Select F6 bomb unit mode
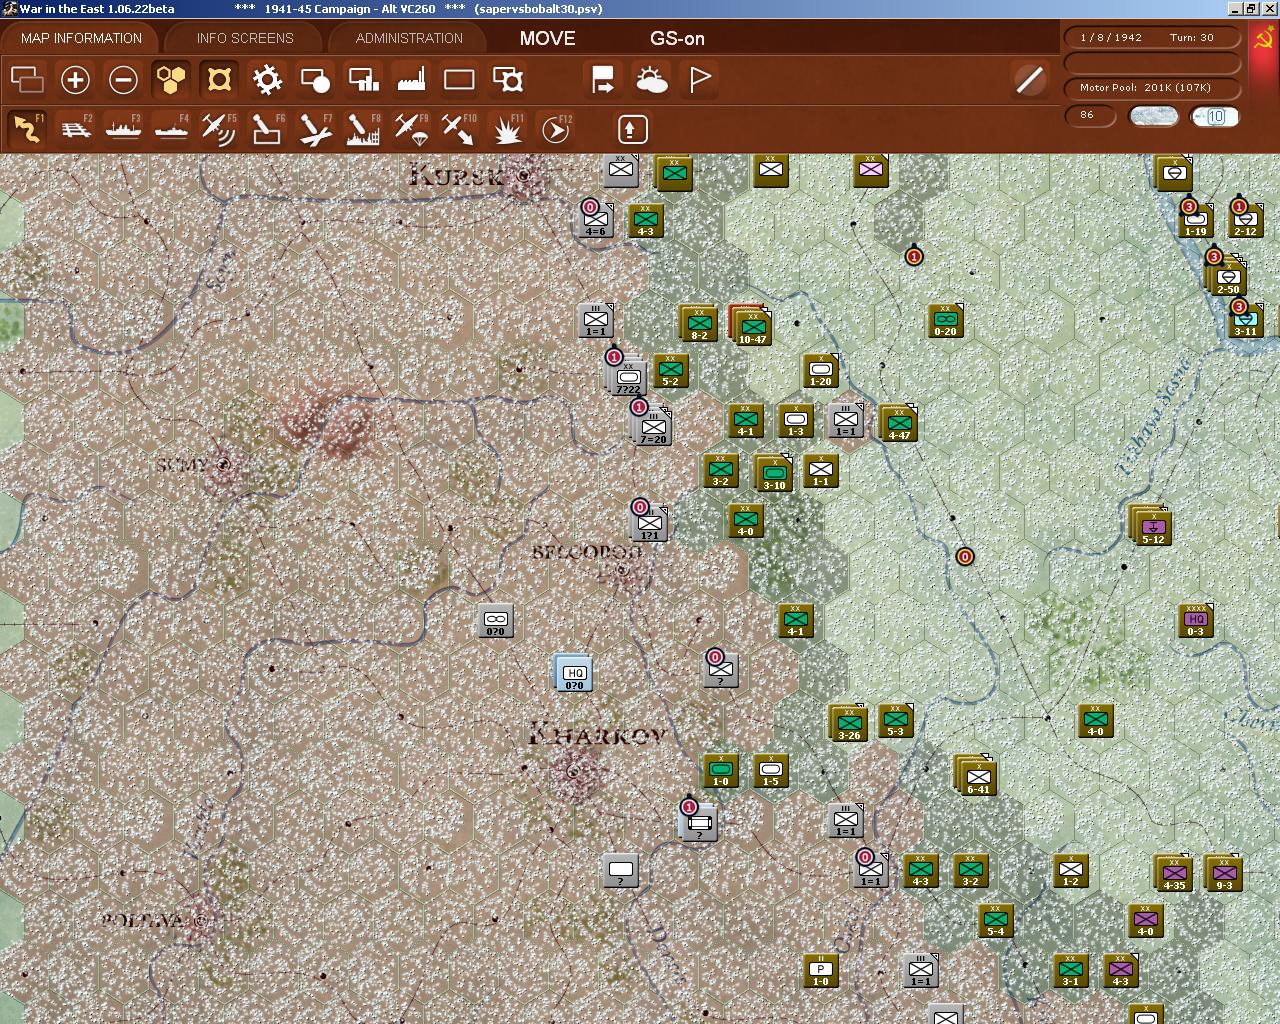Screen dimensions: 1280x1024 [267, 128]
